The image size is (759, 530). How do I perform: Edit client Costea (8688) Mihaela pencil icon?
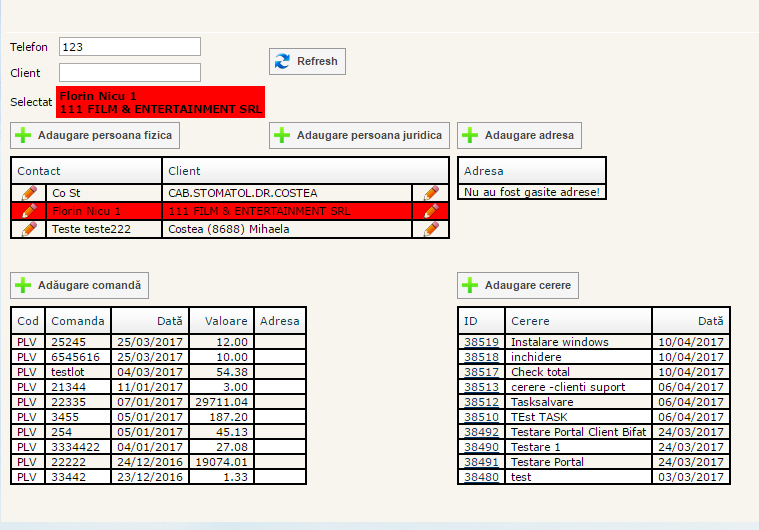pyautogui.click(x=431, y=229)
